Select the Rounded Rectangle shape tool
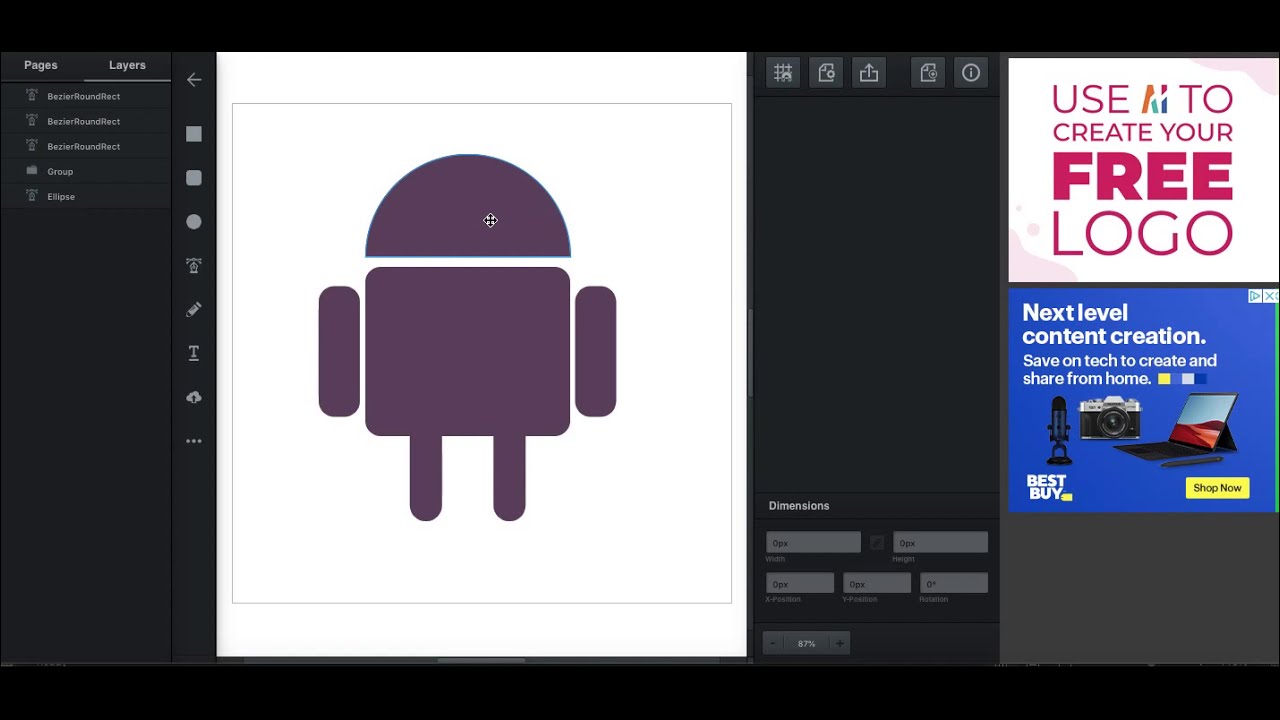The width and height of the screenshot is (1280, 720). (194, 178)
